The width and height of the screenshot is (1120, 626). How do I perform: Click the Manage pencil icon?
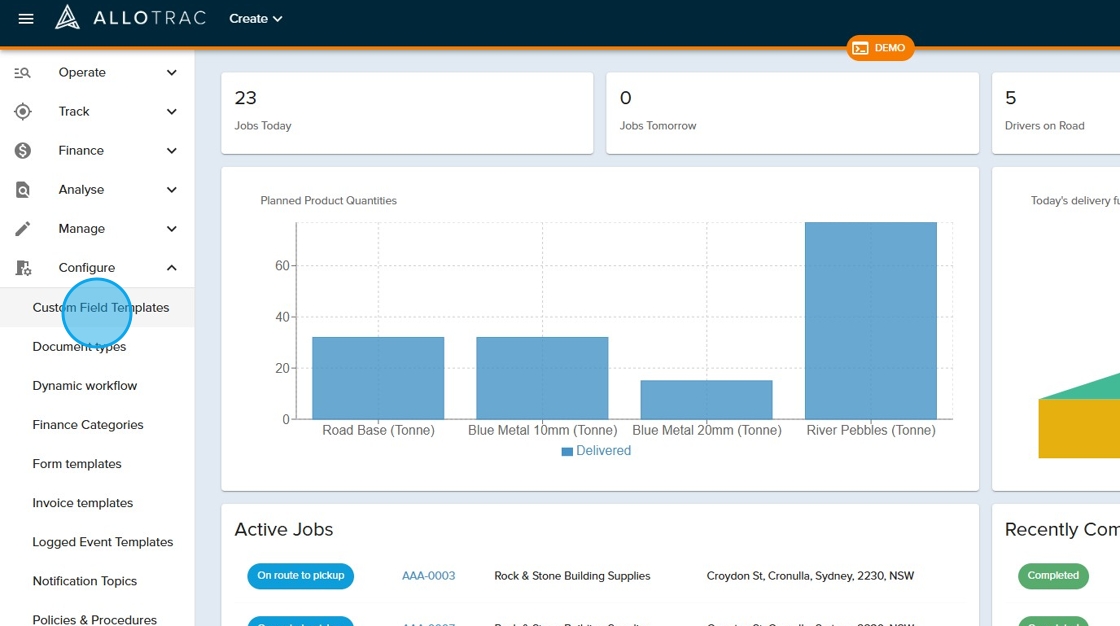pos(23,229)
